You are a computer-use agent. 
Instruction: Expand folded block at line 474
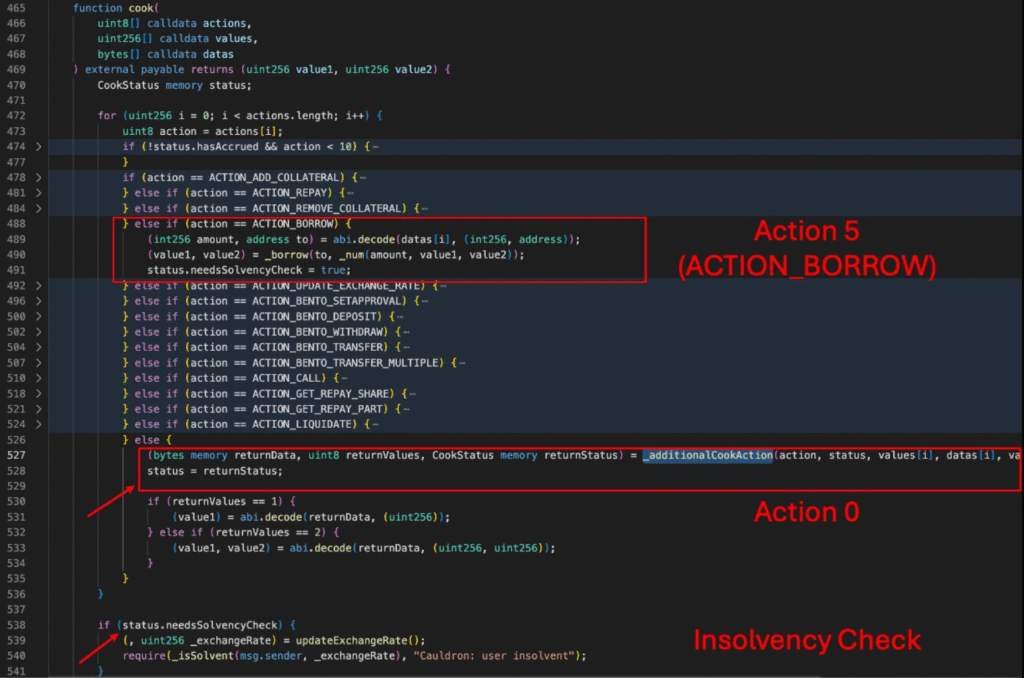[39, 147]
